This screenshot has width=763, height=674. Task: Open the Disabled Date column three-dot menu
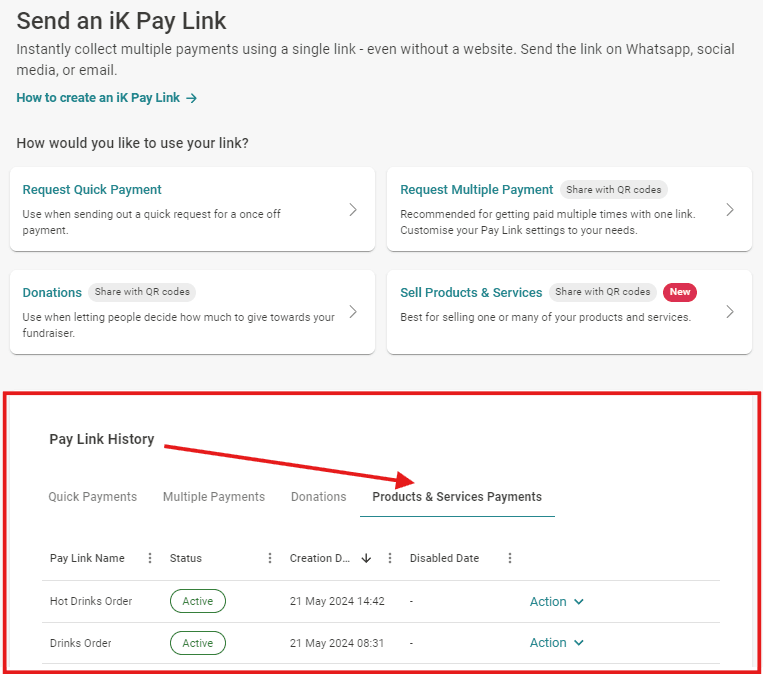(x=510, y=558)
